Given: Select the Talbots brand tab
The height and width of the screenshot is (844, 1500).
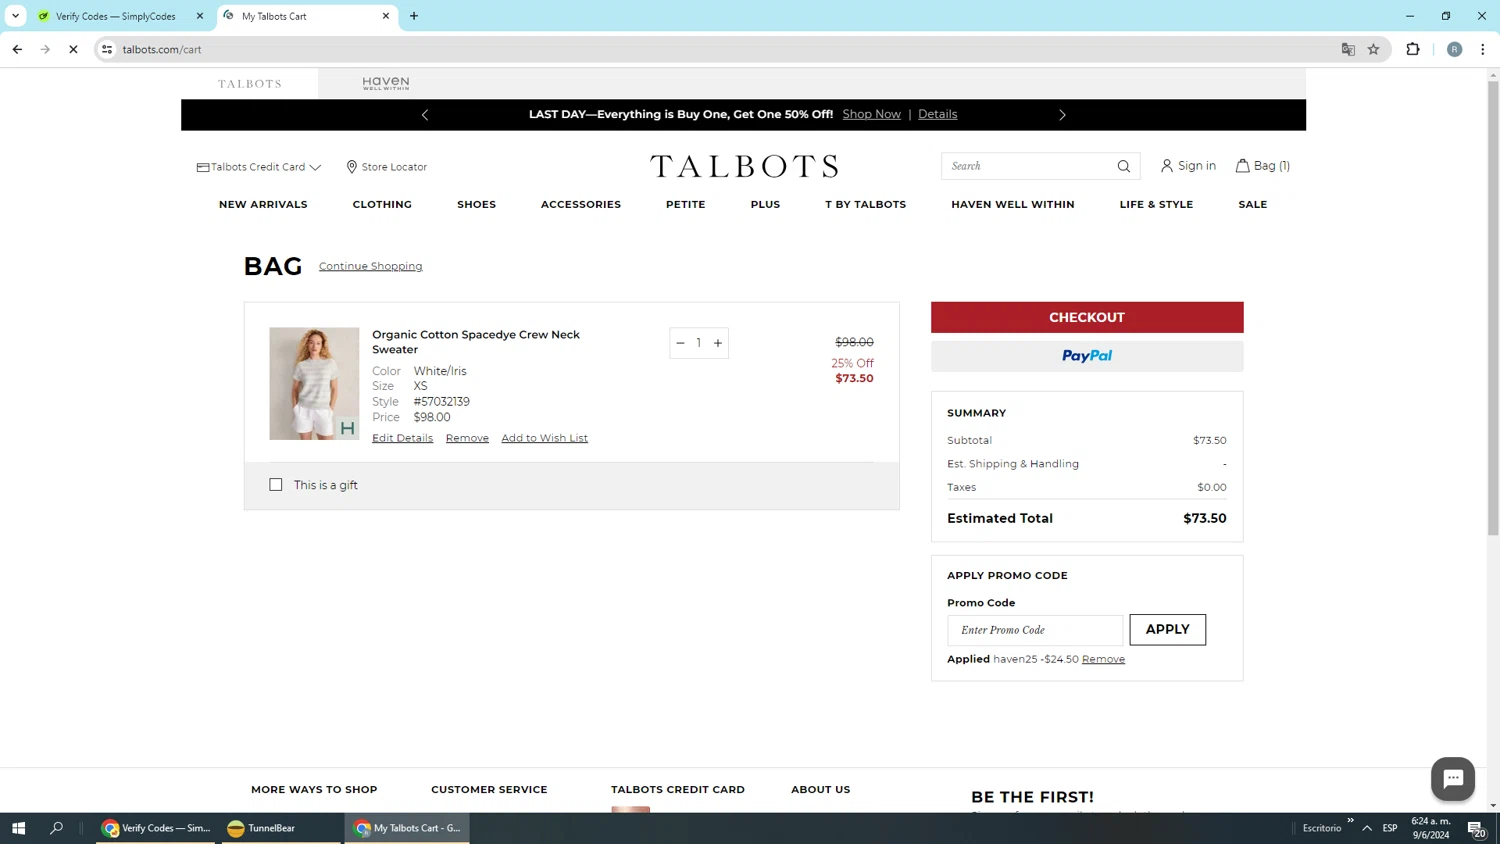Looking at the screenshot, I should (x=250, y=84).
